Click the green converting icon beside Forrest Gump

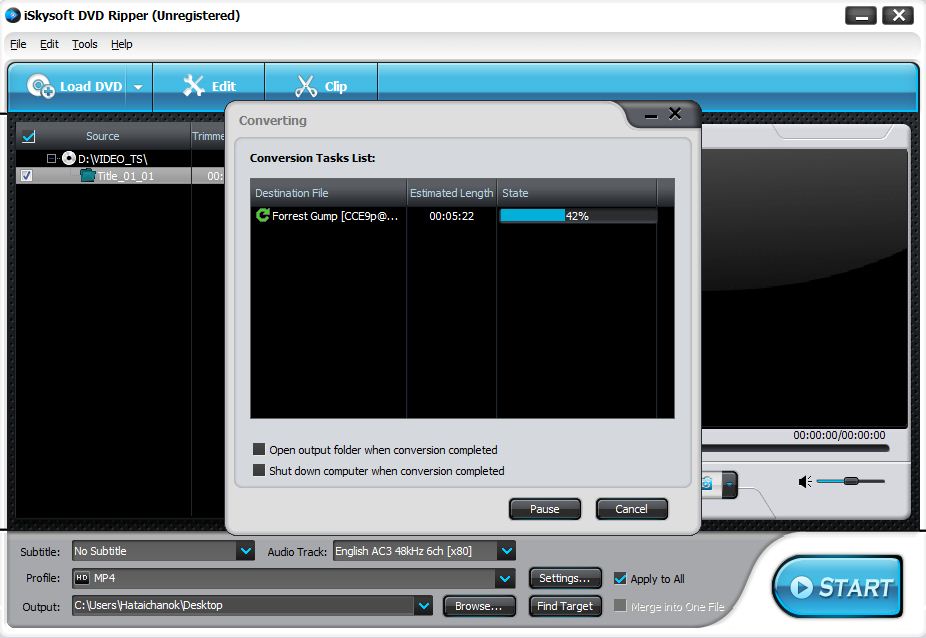point(262,215)
